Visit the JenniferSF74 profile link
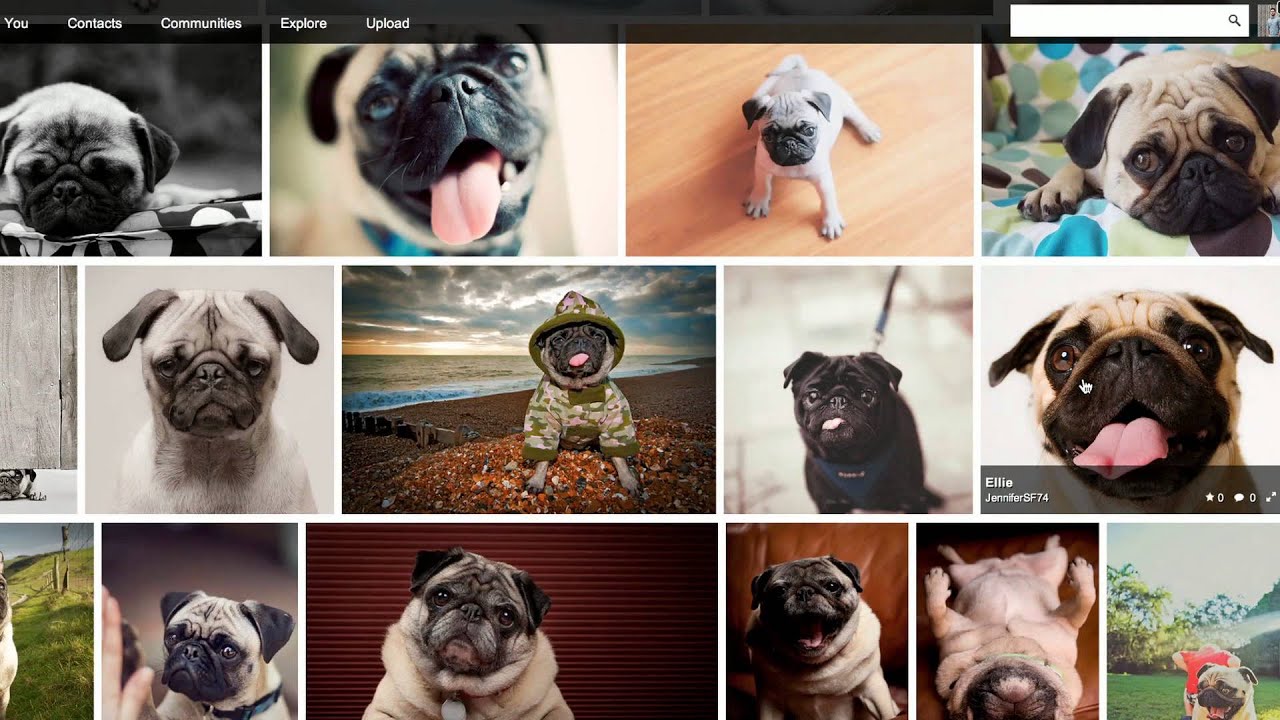The width and height of the screenshot is (1280, 720). (x=1017, y=498)
